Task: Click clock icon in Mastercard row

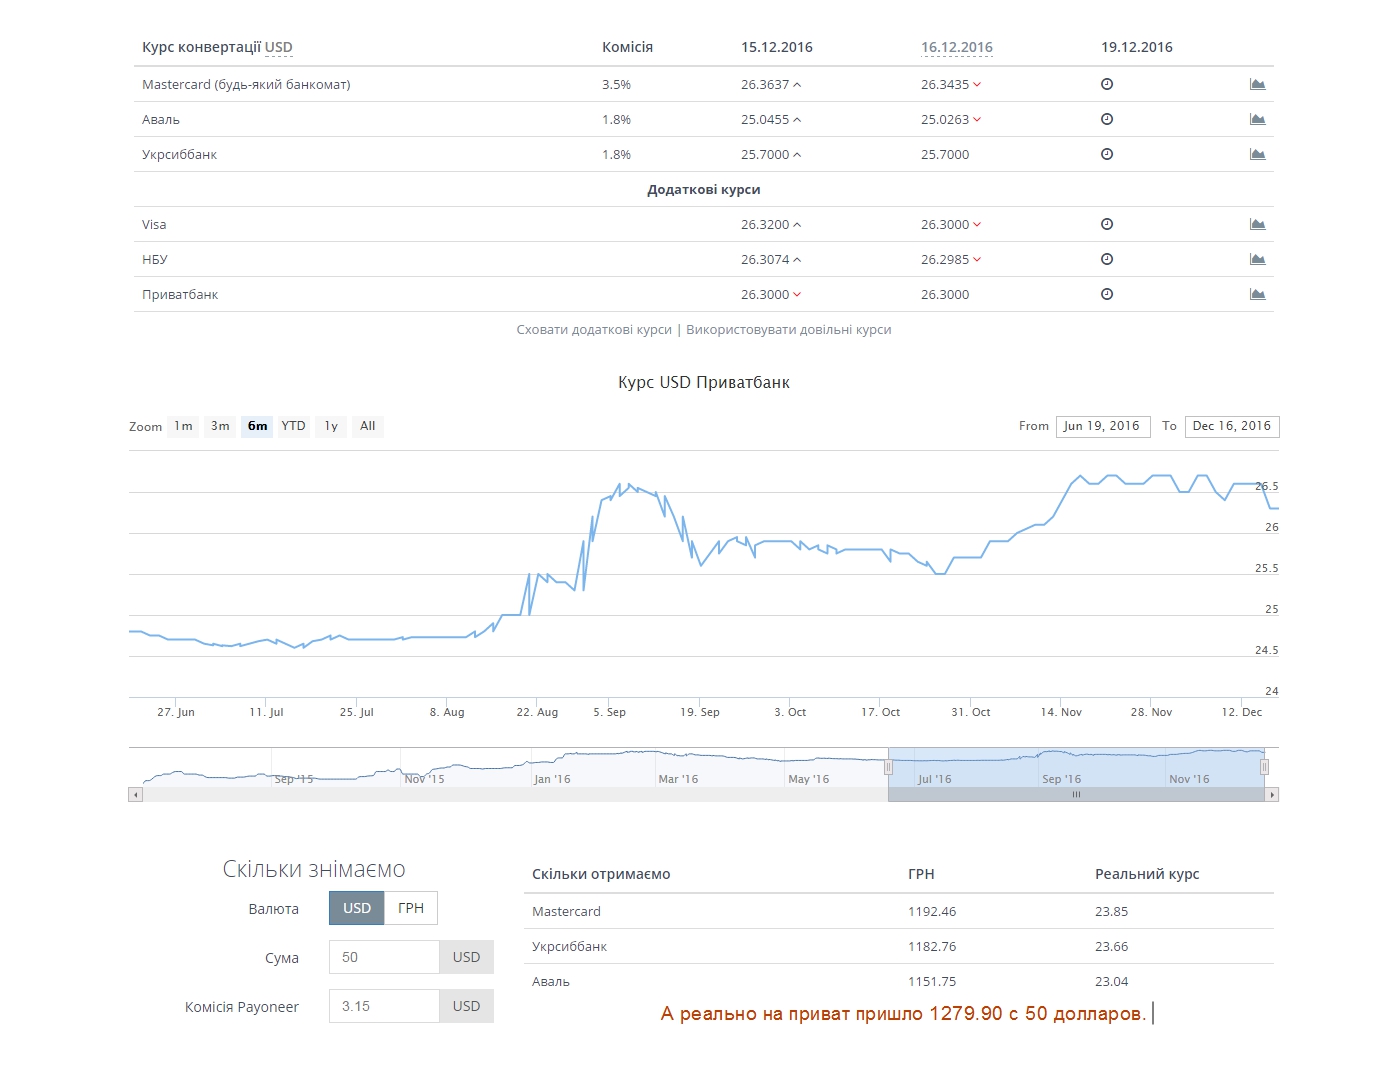Action: (x=1107, y=85)
